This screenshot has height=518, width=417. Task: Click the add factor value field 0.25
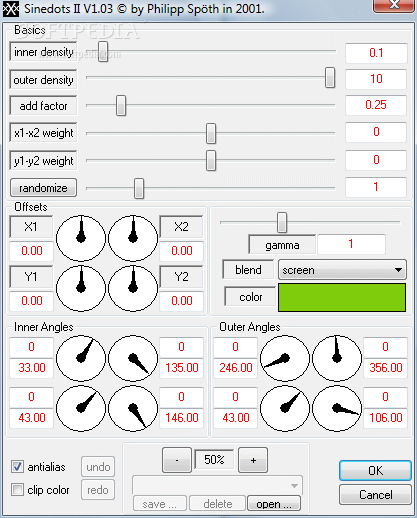[376, 105]
